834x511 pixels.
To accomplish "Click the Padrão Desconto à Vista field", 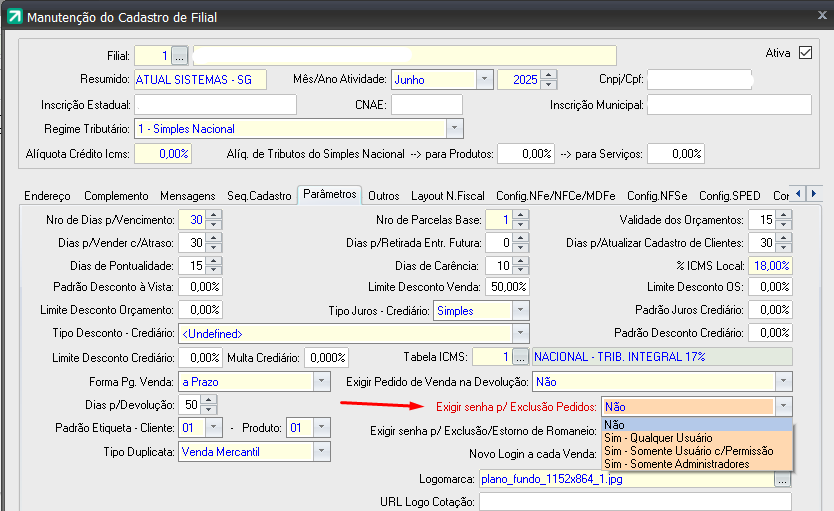I will coord(200,287).
